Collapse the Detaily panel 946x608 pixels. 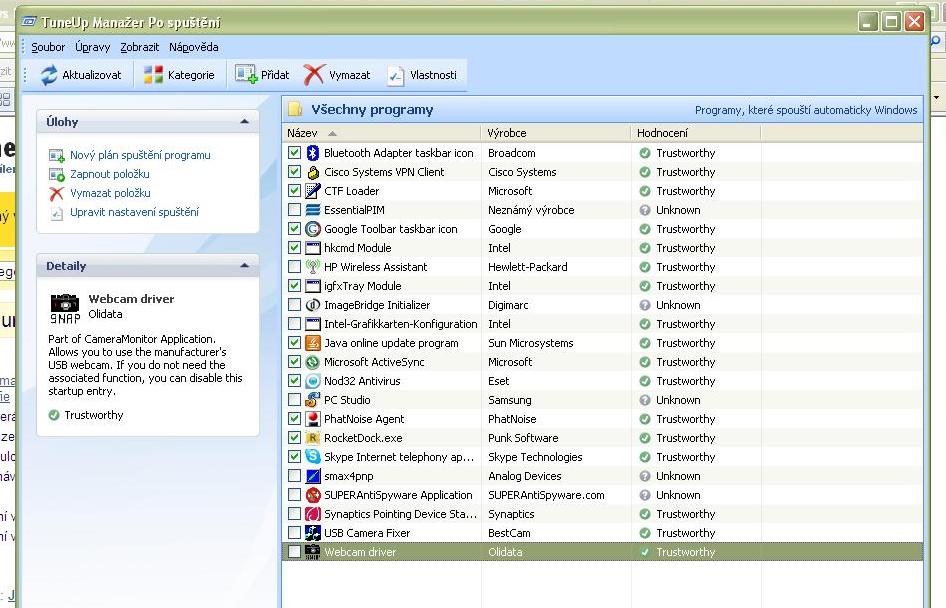click(x=245, y=266)
